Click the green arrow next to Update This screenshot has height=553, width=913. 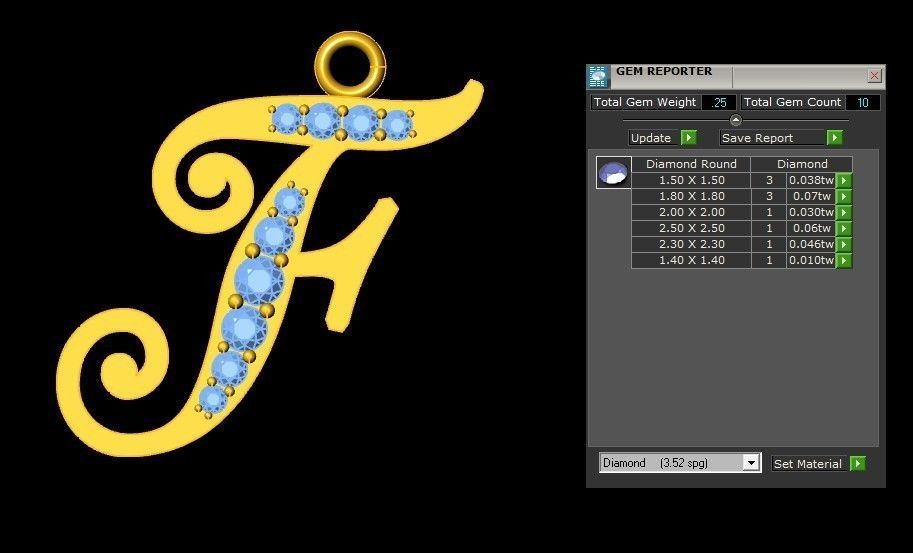click(689, 137)
